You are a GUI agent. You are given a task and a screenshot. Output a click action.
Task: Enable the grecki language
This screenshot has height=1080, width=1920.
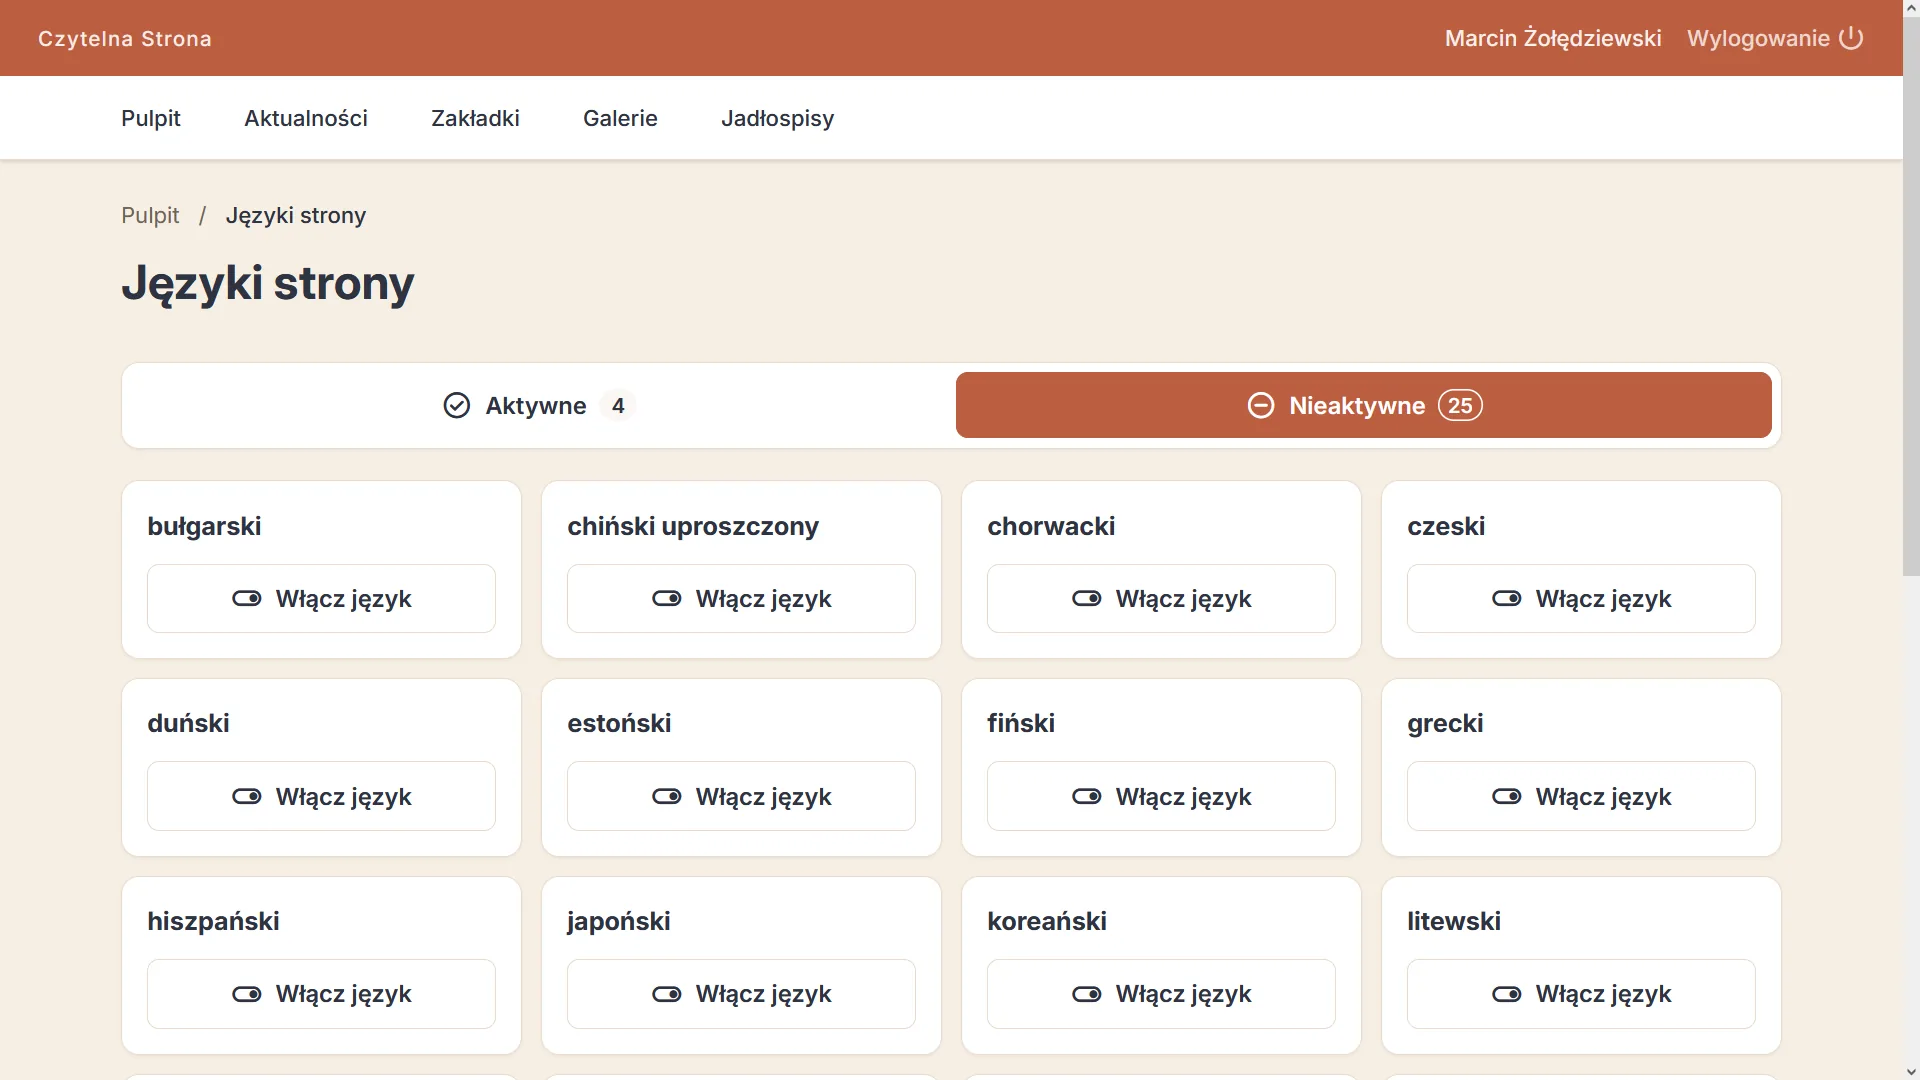[x=1581, y=796]
